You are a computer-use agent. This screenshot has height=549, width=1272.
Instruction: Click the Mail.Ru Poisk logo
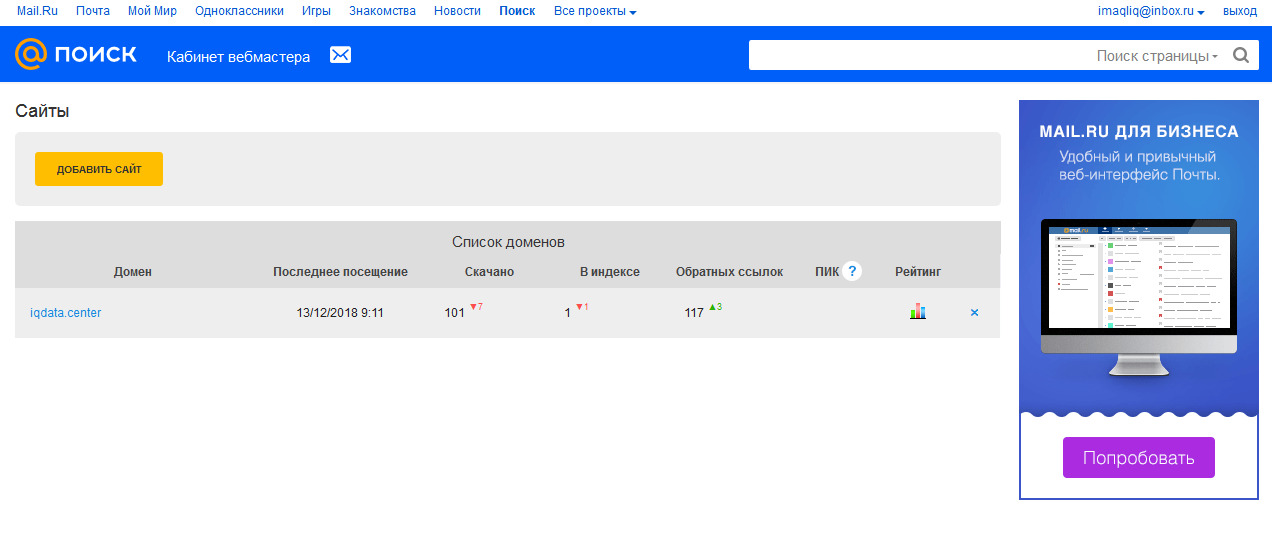tap(76, 54)
